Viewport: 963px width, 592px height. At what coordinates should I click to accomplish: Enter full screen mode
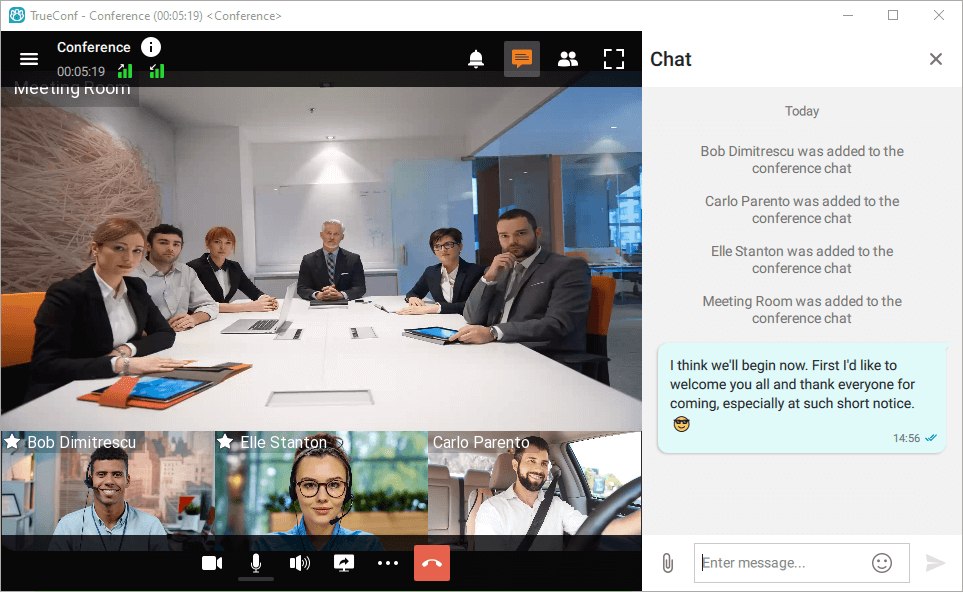click(613, 59)
